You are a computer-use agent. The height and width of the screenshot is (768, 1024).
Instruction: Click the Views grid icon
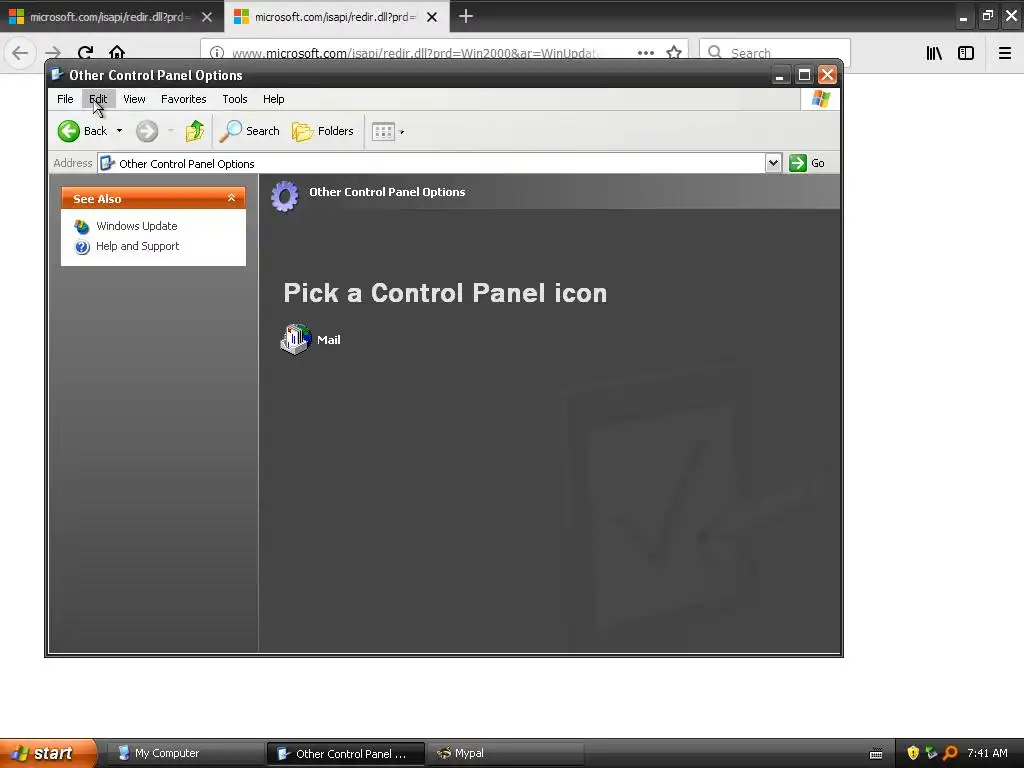click(383, 132)
